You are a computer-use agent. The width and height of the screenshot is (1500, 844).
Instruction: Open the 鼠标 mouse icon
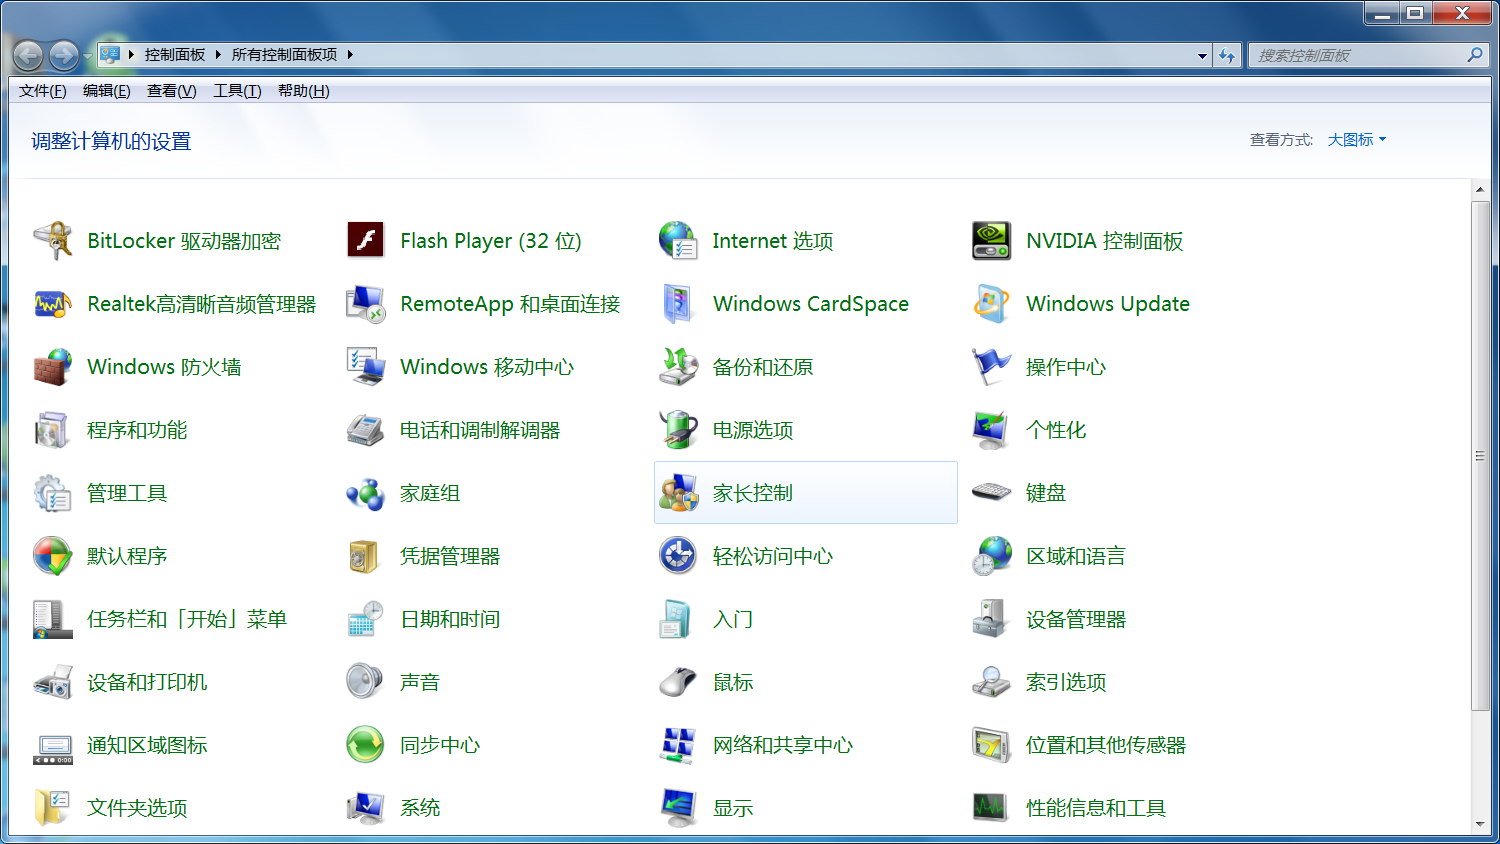pyautogui.click(x=678, y=682)
